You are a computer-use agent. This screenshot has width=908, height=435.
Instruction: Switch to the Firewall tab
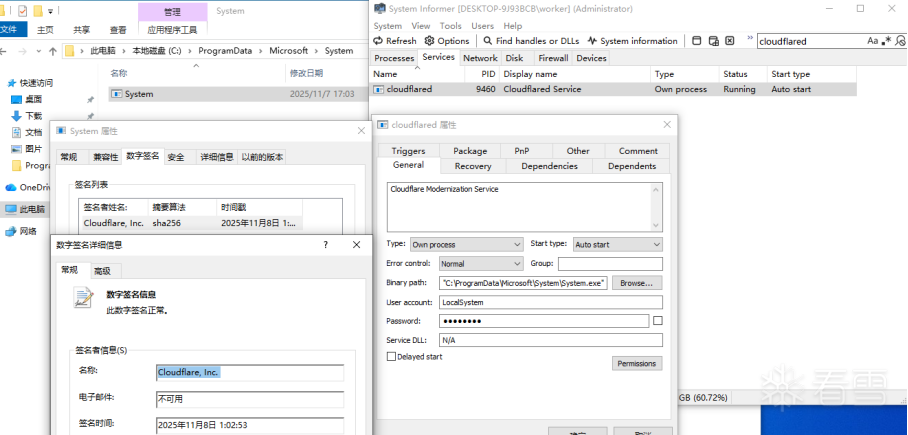(x=553, y=58)
